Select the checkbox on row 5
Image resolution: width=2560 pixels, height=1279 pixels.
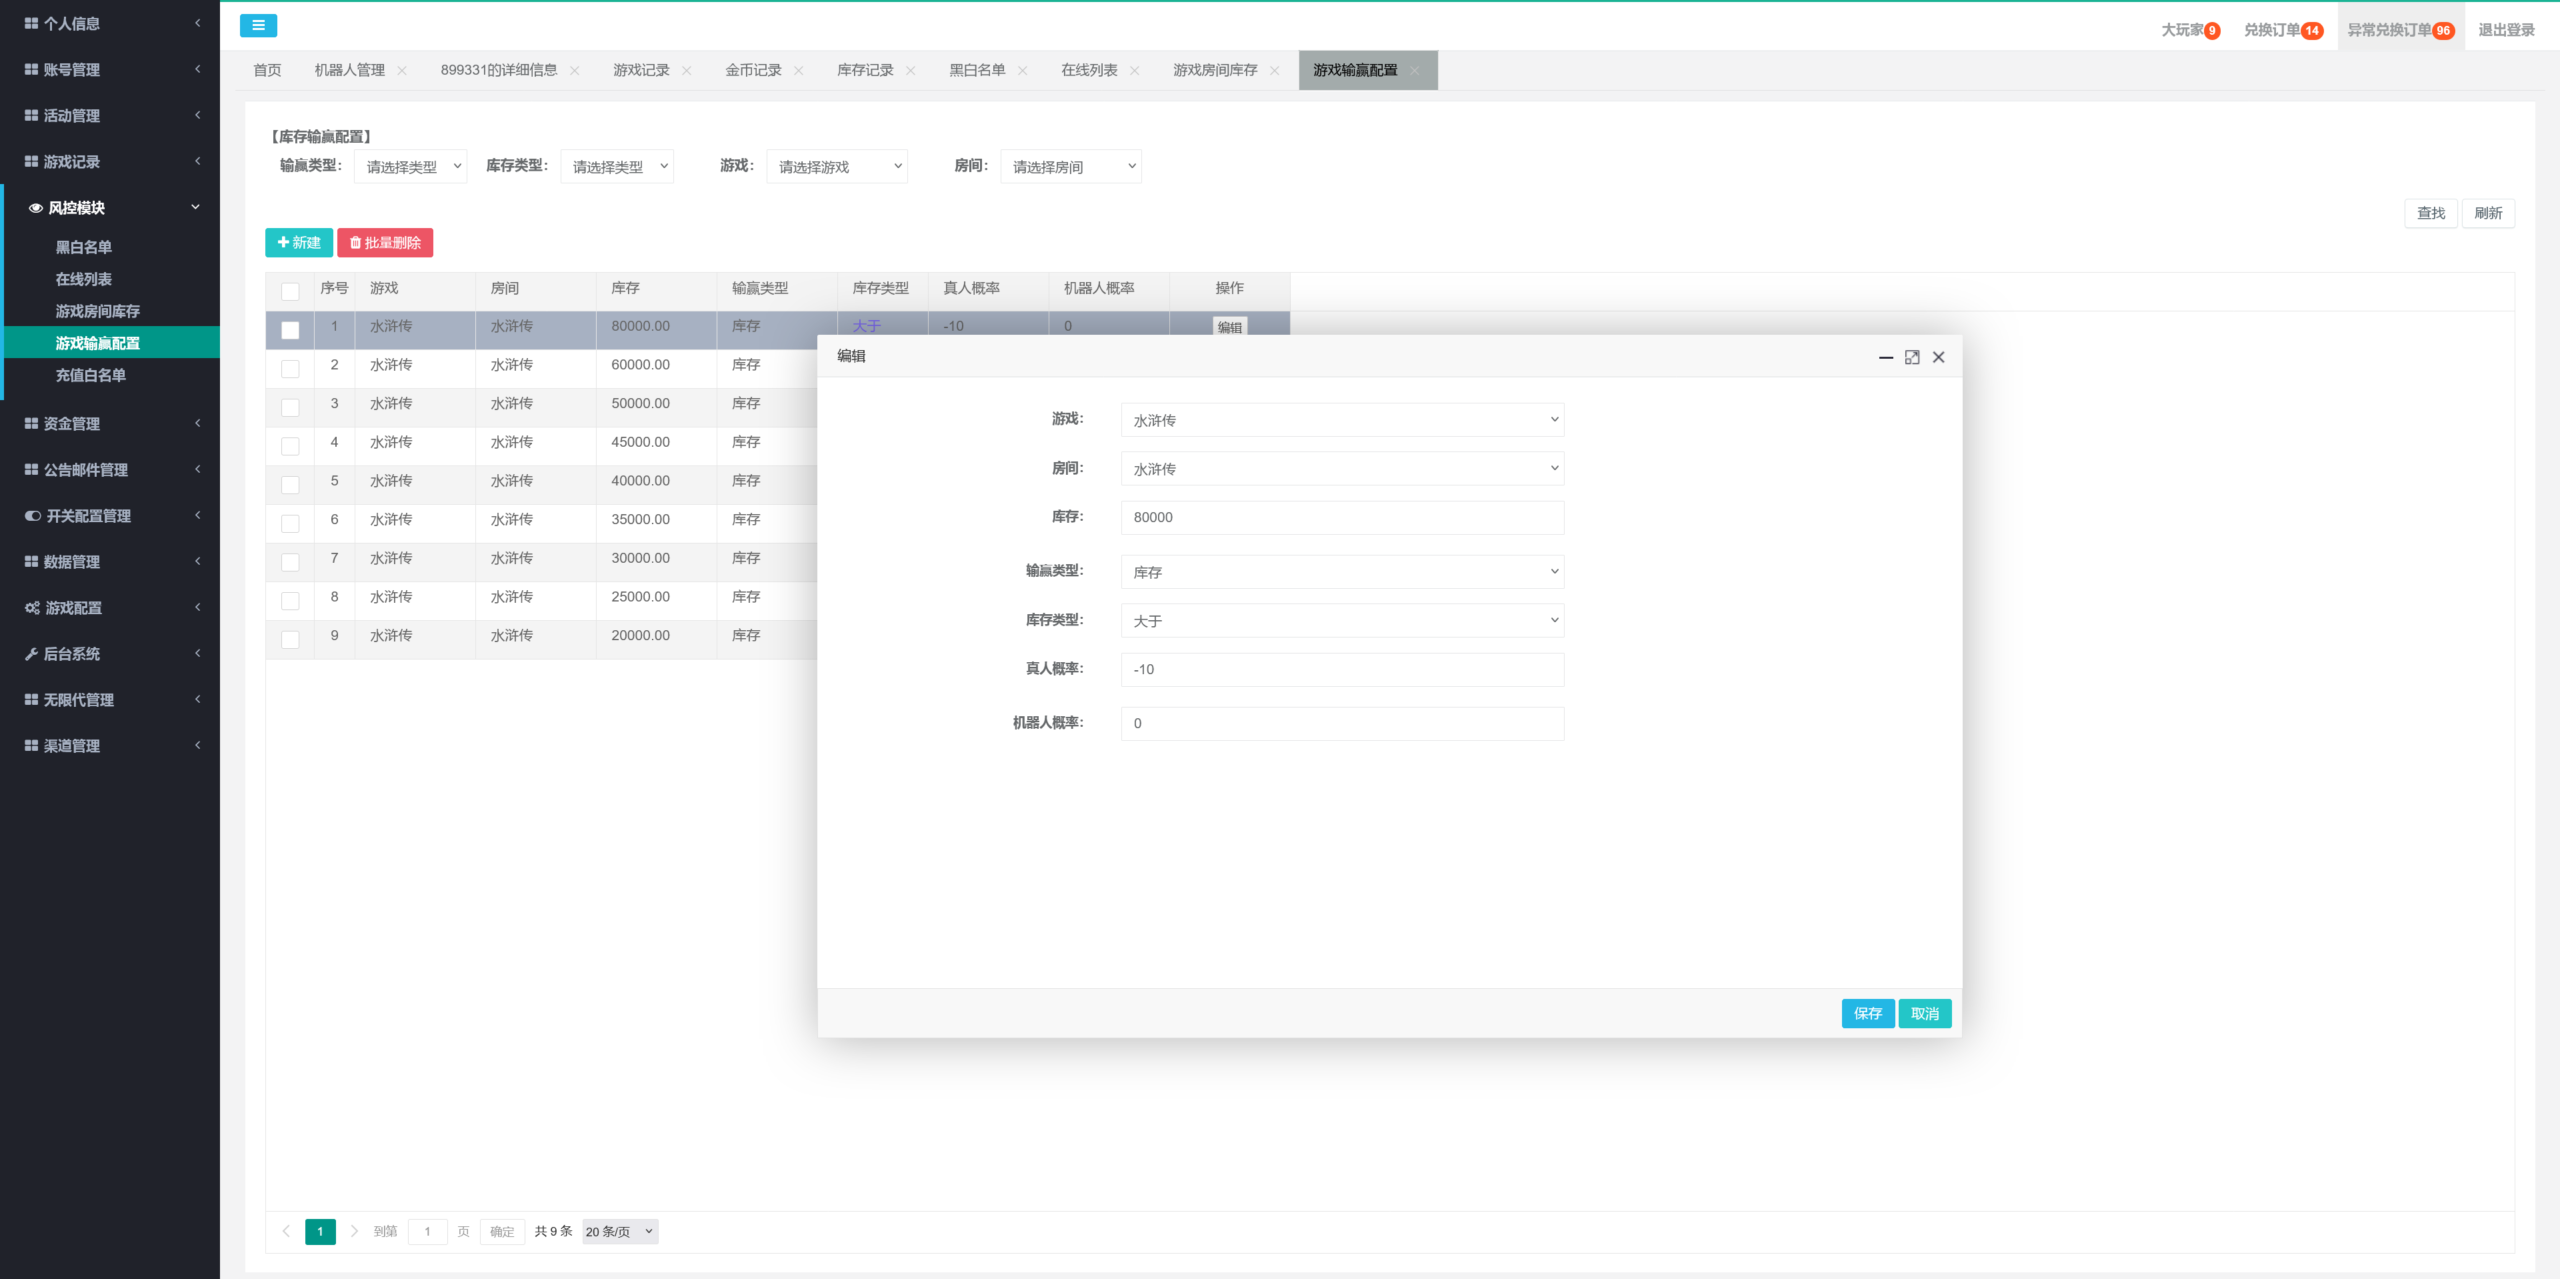tap(290, 484)
